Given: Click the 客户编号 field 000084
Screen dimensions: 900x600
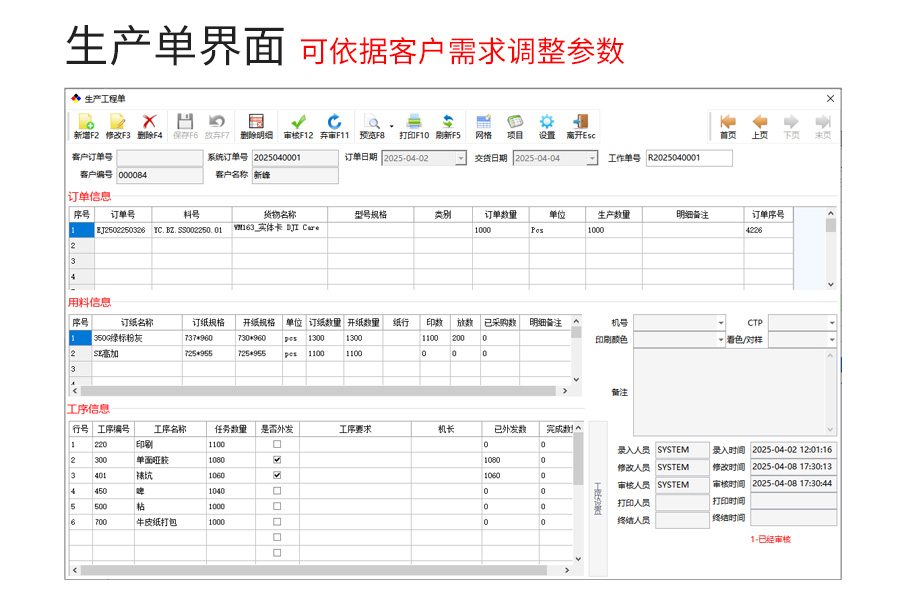Looking at the screenshot, I should tap(160, 175).
